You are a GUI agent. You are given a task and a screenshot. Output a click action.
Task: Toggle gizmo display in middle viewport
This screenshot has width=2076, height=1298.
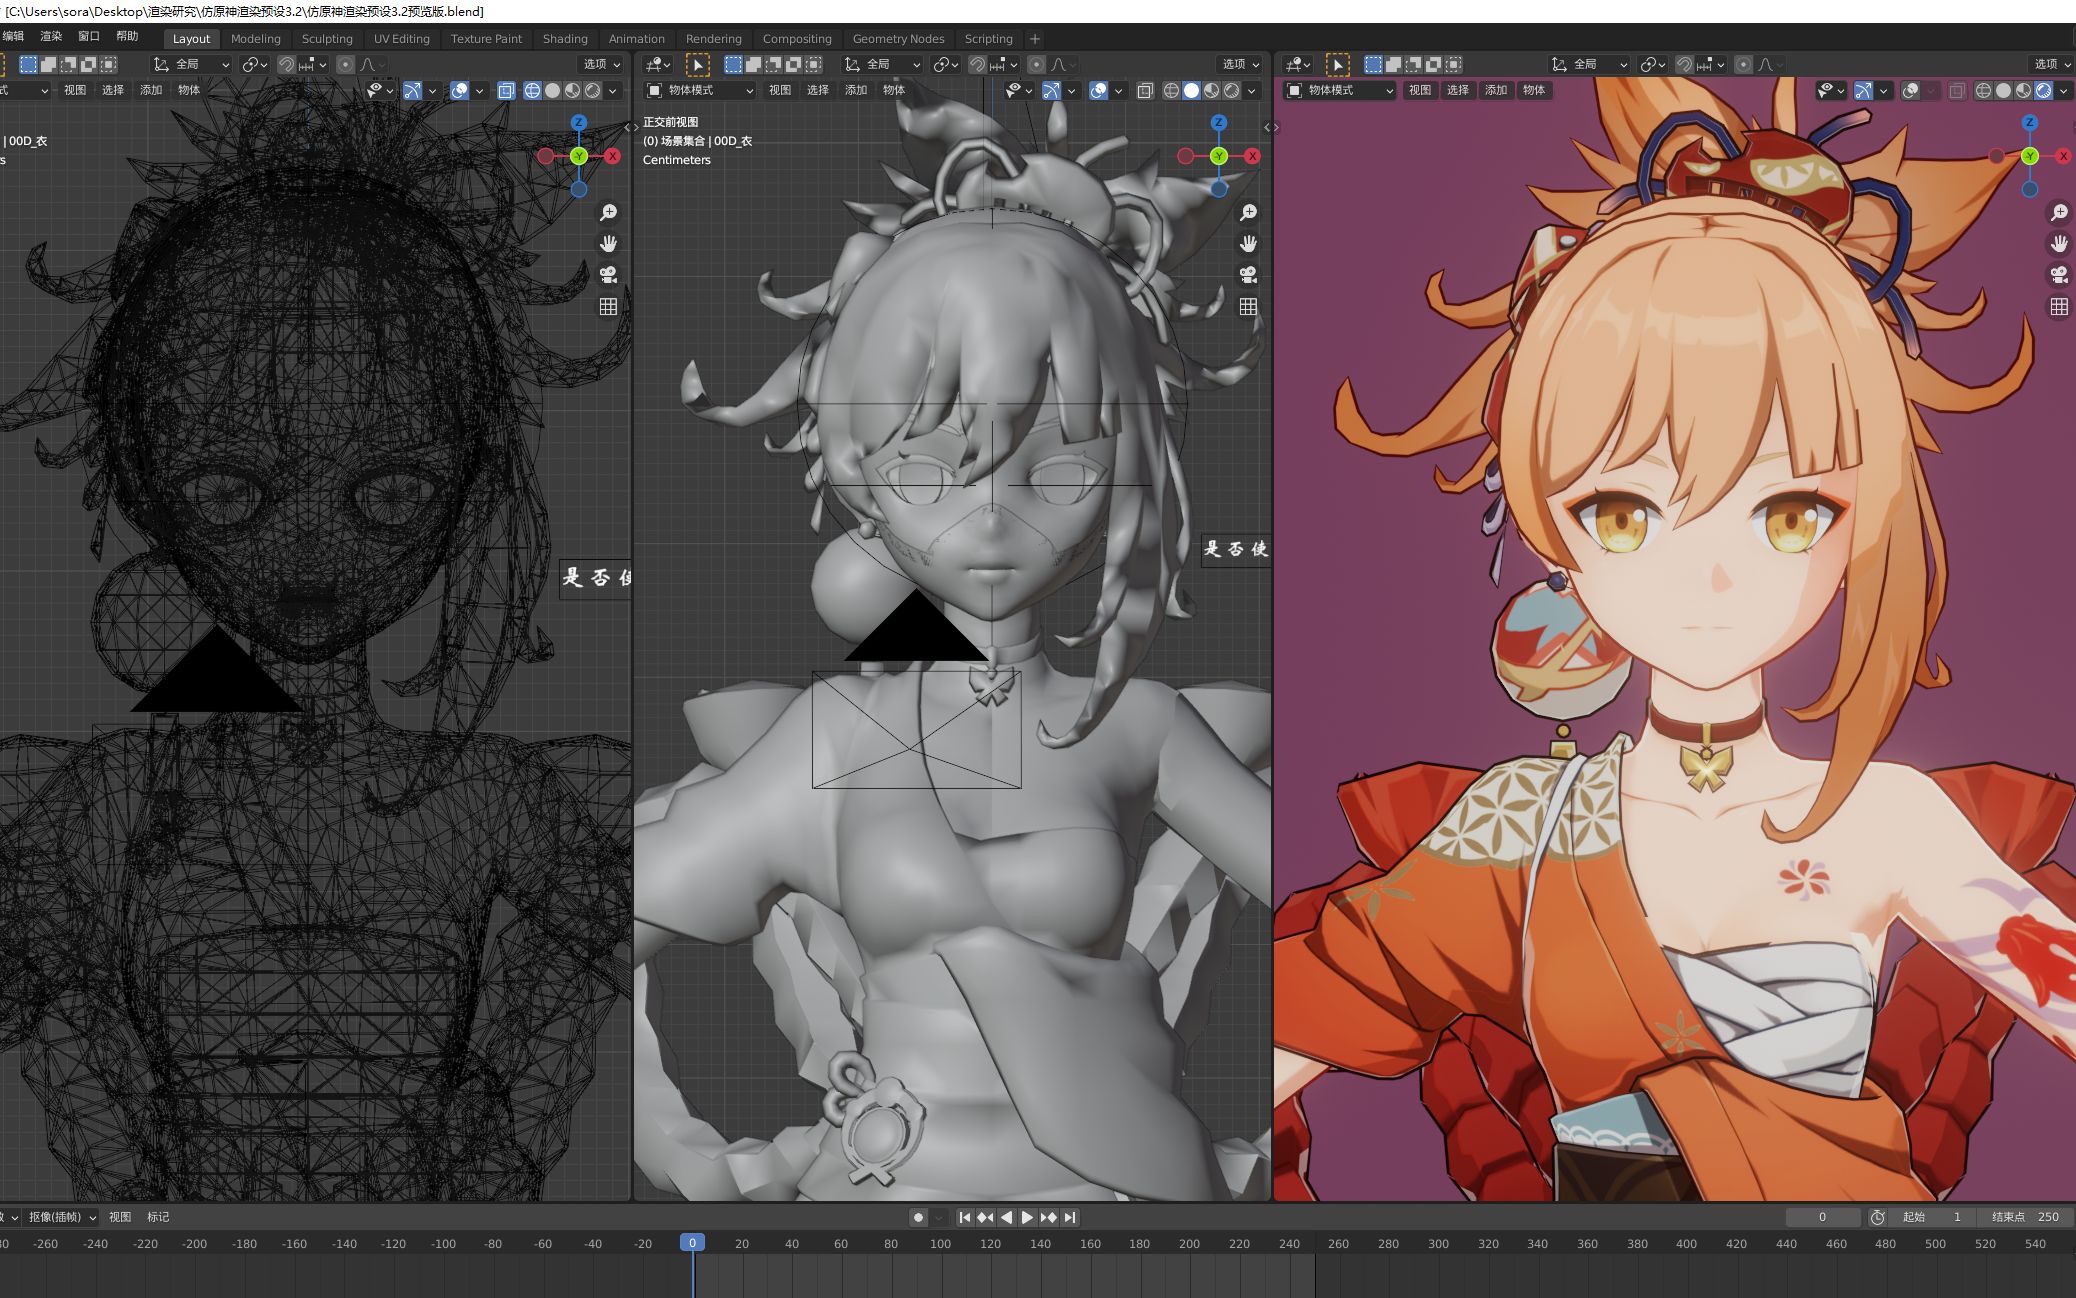click(1051, 91)
